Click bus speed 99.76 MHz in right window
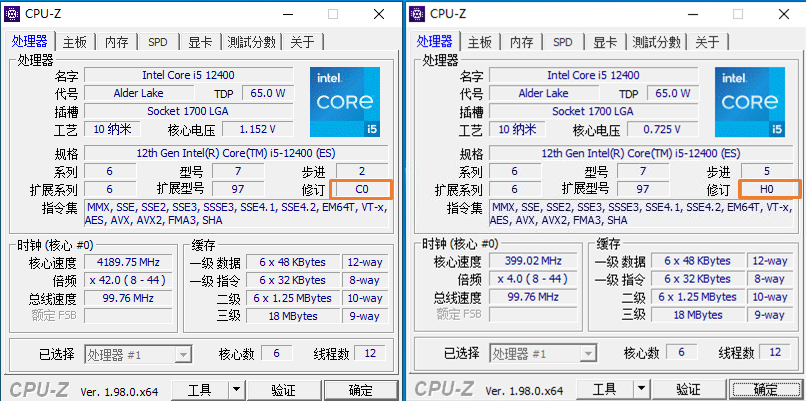Image resolution: width=806 pixels, height=401 pixels. coord(534,297)
